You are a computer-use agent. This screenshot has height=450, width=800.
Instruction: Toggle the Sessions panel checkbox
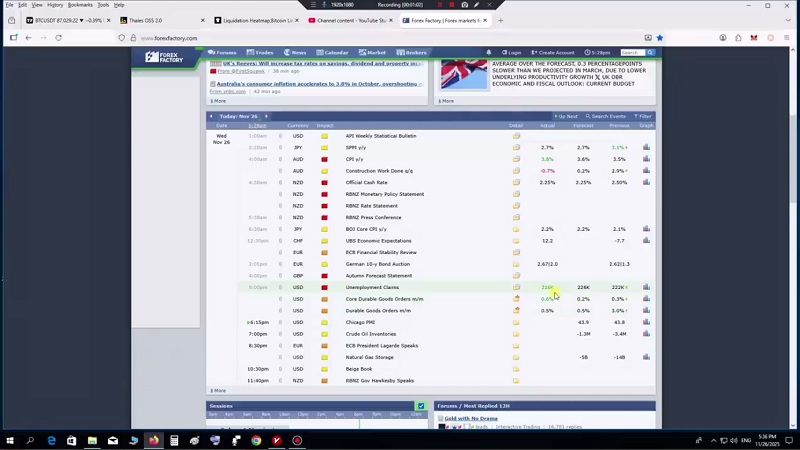tap(420, 406)
